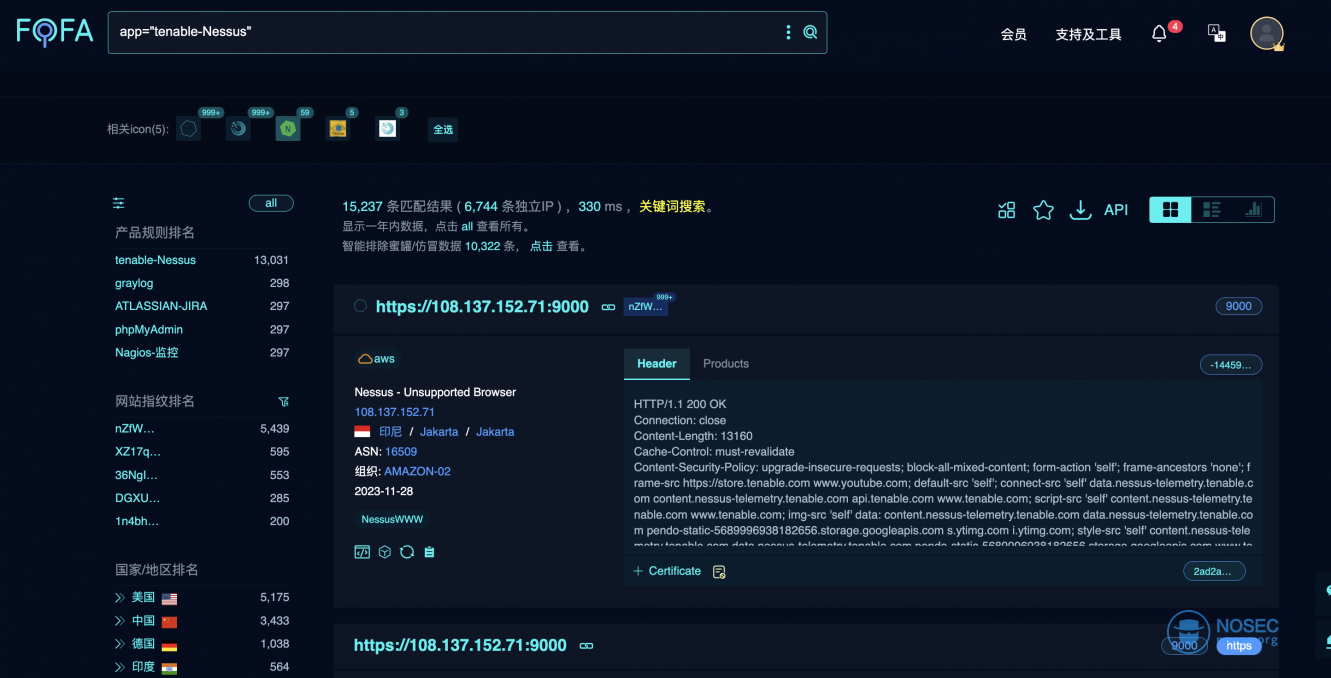Click the https protocol badge on second result
1331x678 pixels.
(x=1239, y=646)
